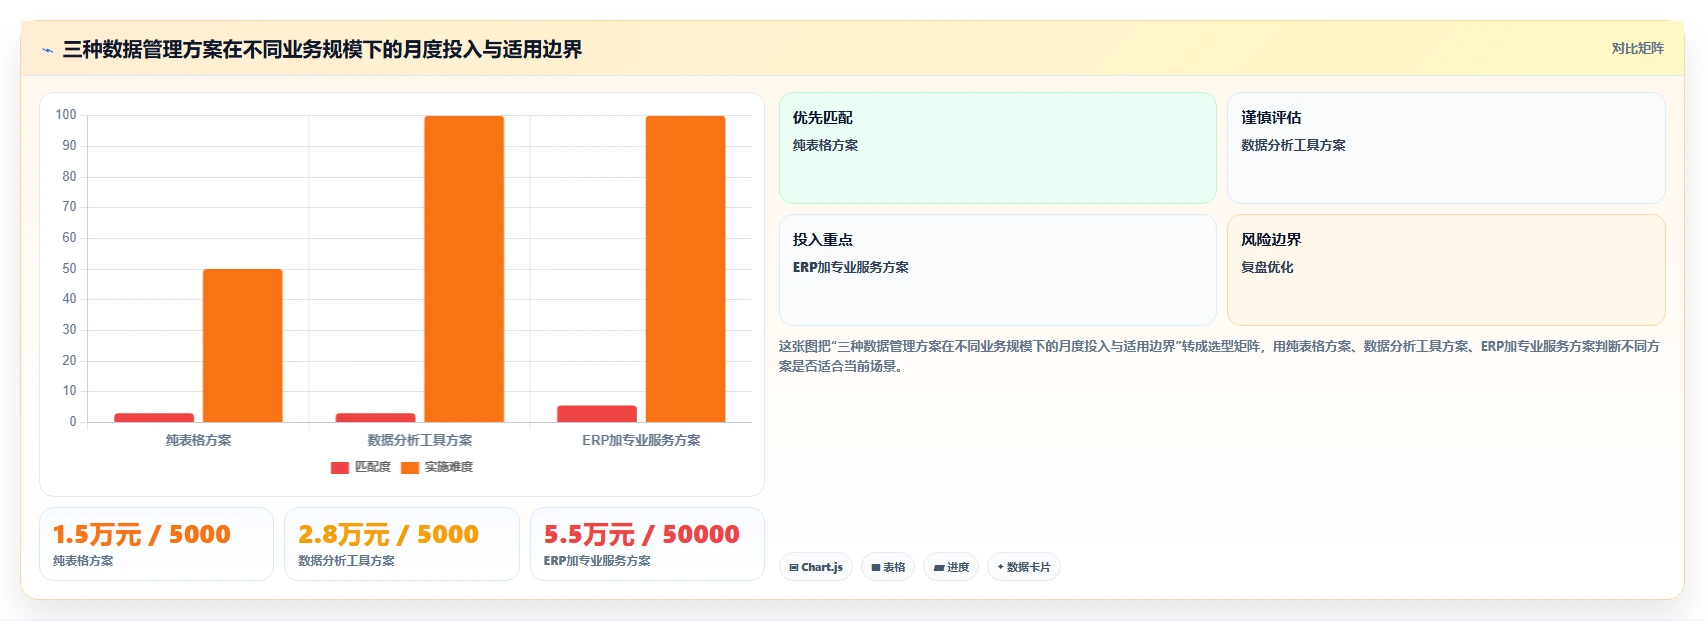Click the 100 tick on the y-axis
Viewport: 1705px width, 621px height.
66,115
